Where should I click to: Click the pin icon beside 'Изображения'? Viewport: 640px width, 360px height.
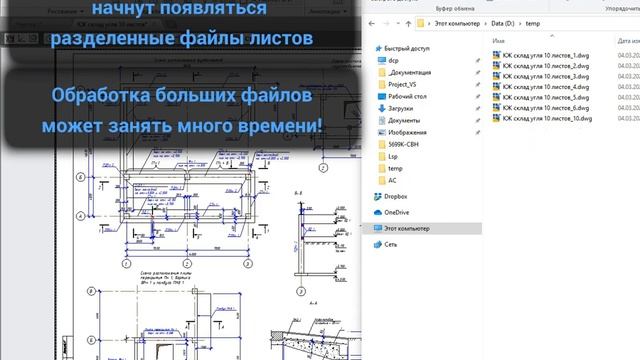coord(478,133)
